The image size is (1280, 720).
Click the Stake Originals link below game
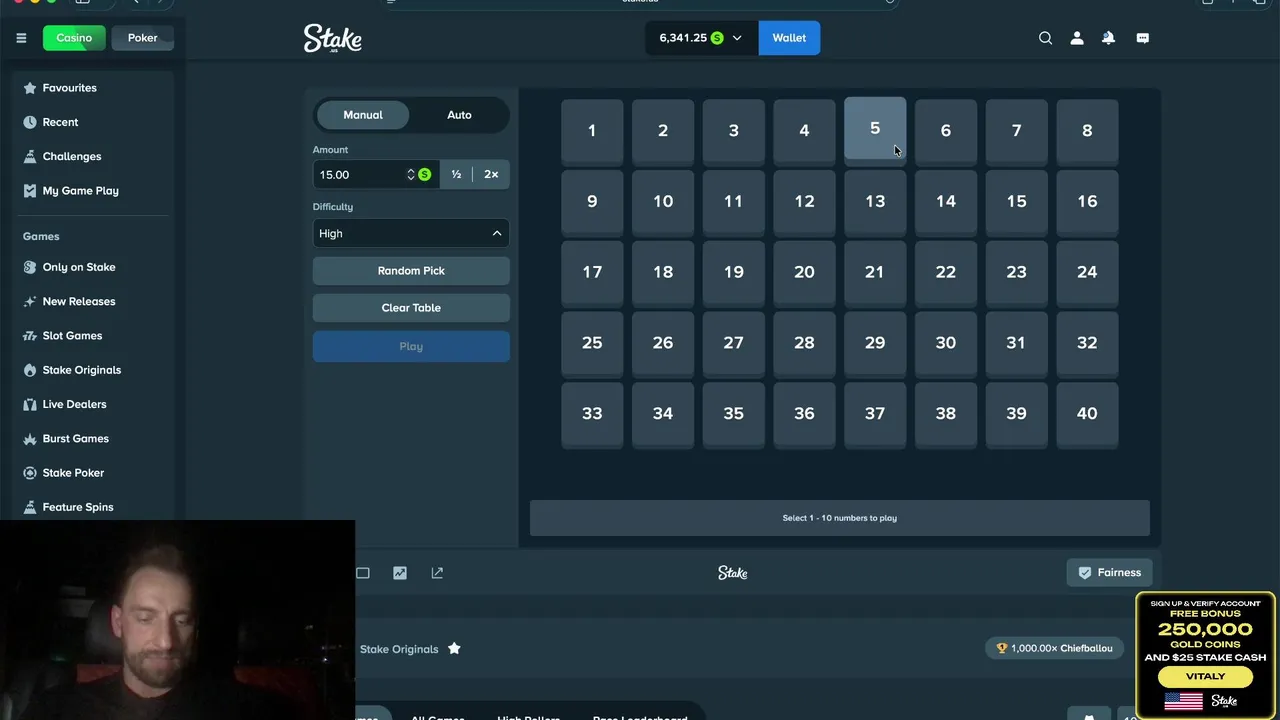point(399,649)
